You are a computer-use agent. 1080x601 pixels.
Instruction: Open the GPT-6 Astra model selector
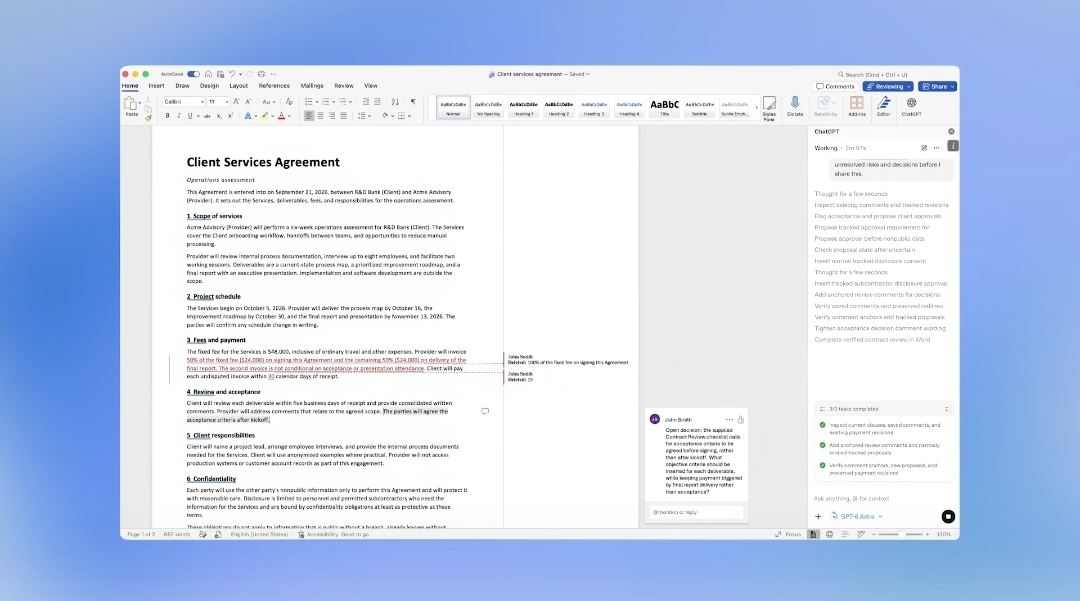[x=857, y=516]
